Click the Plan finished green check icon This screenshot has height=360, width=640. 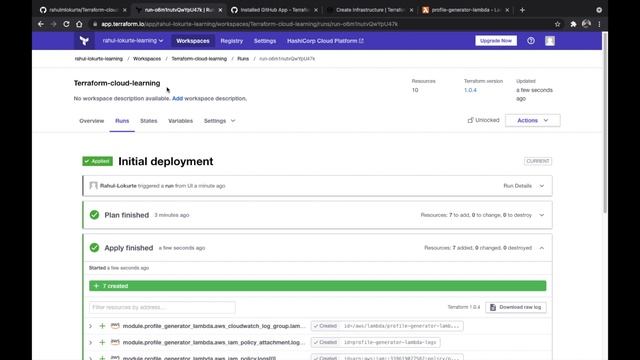[94, 215]
